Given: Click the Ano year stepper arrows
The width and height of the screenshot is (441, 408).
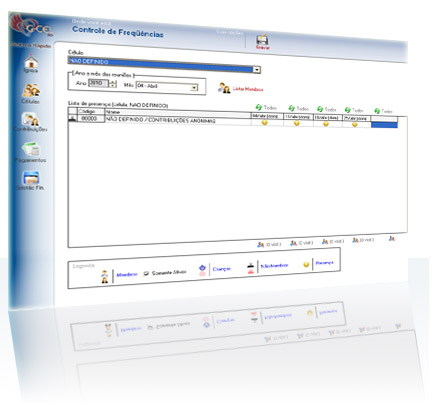Looking at the screenshot, I should (113, 84).
